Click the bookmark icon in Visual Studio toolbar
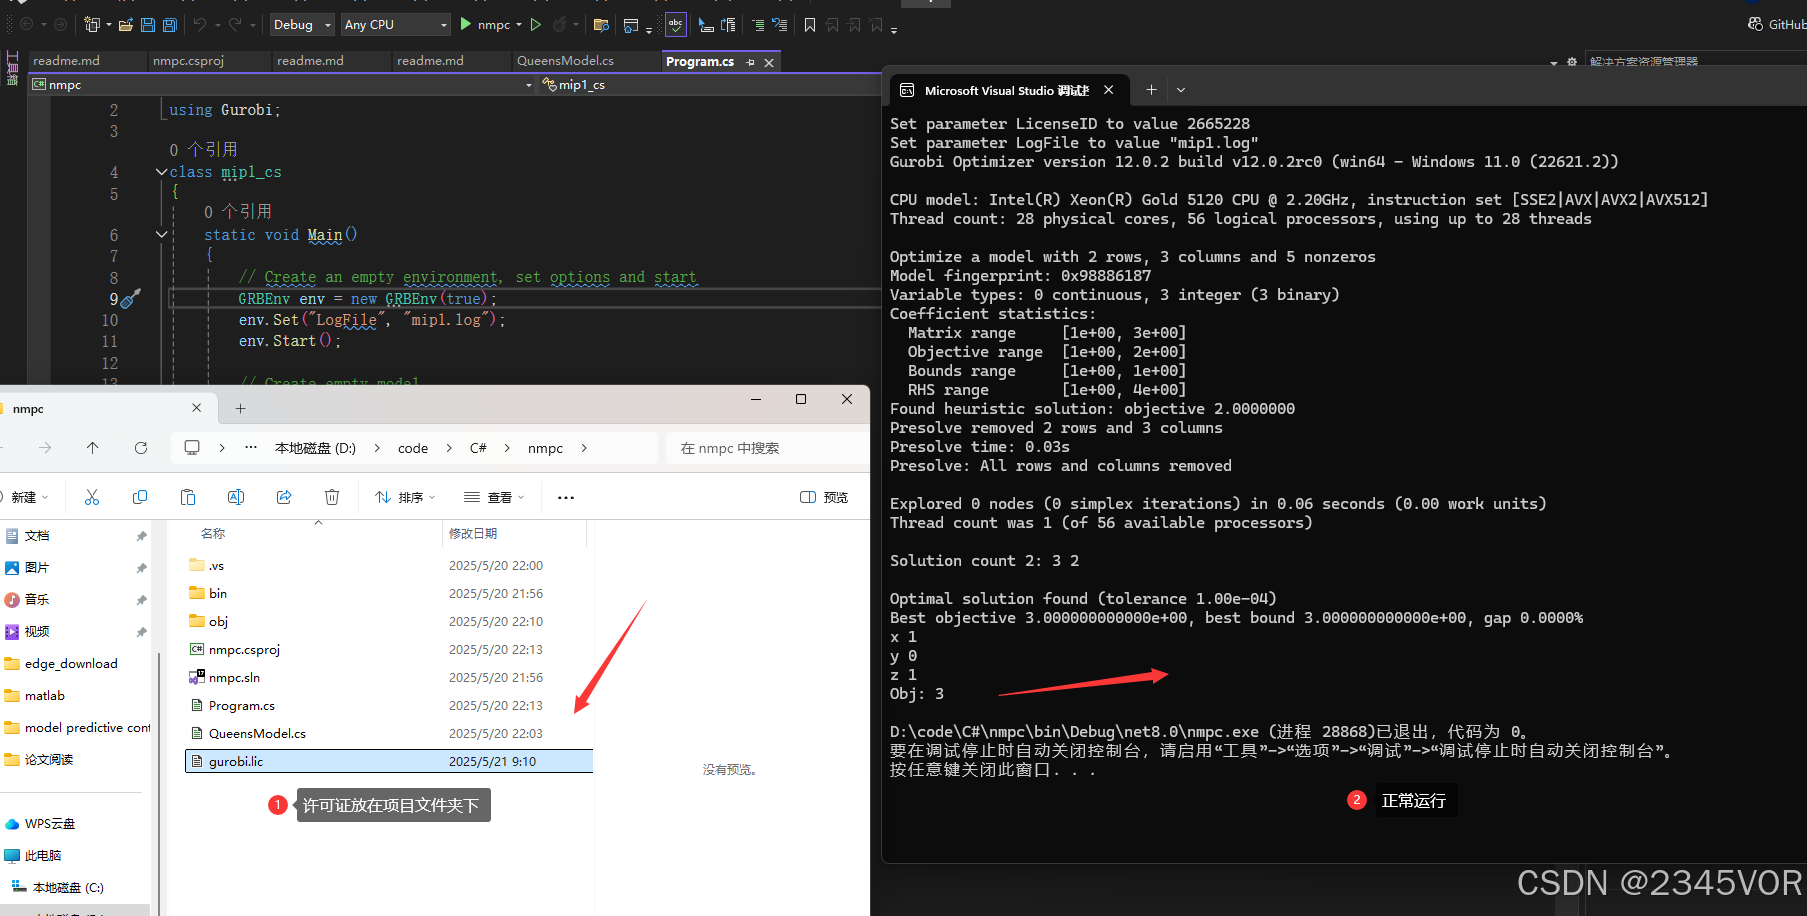 click(x=810, y=24)
